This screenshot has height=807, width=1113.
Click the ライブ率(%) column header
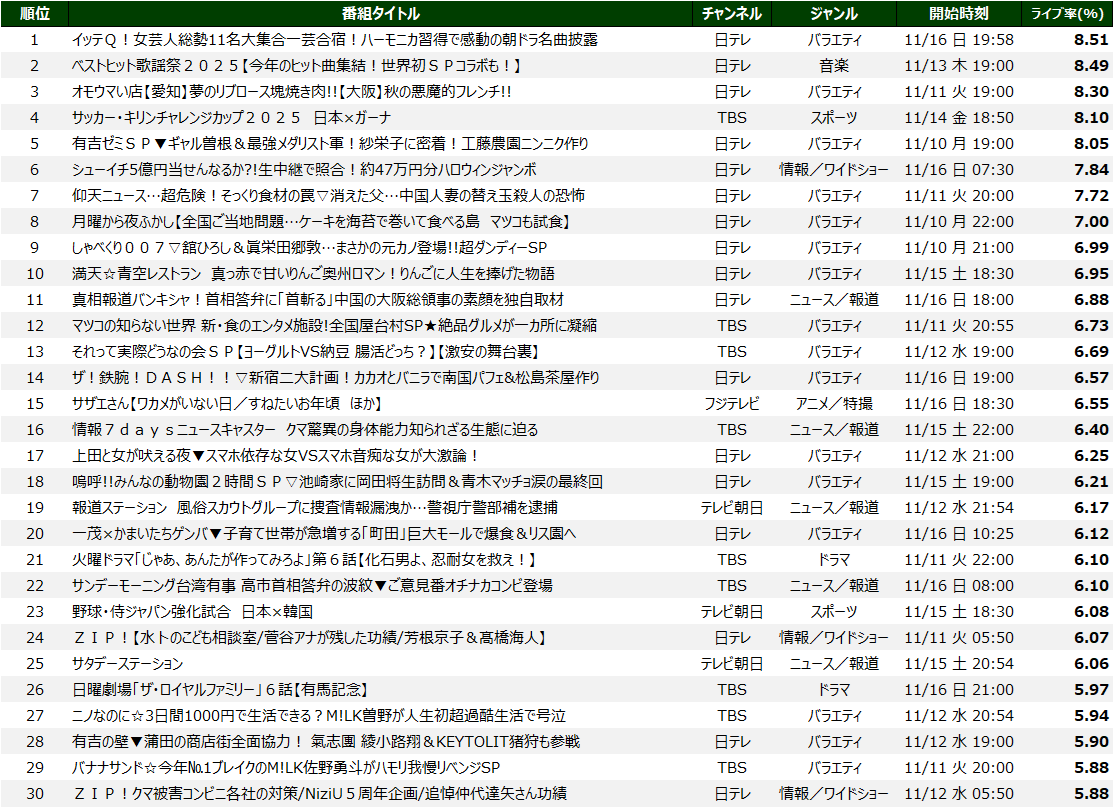pyautogui.click(x=1068, y=13)
